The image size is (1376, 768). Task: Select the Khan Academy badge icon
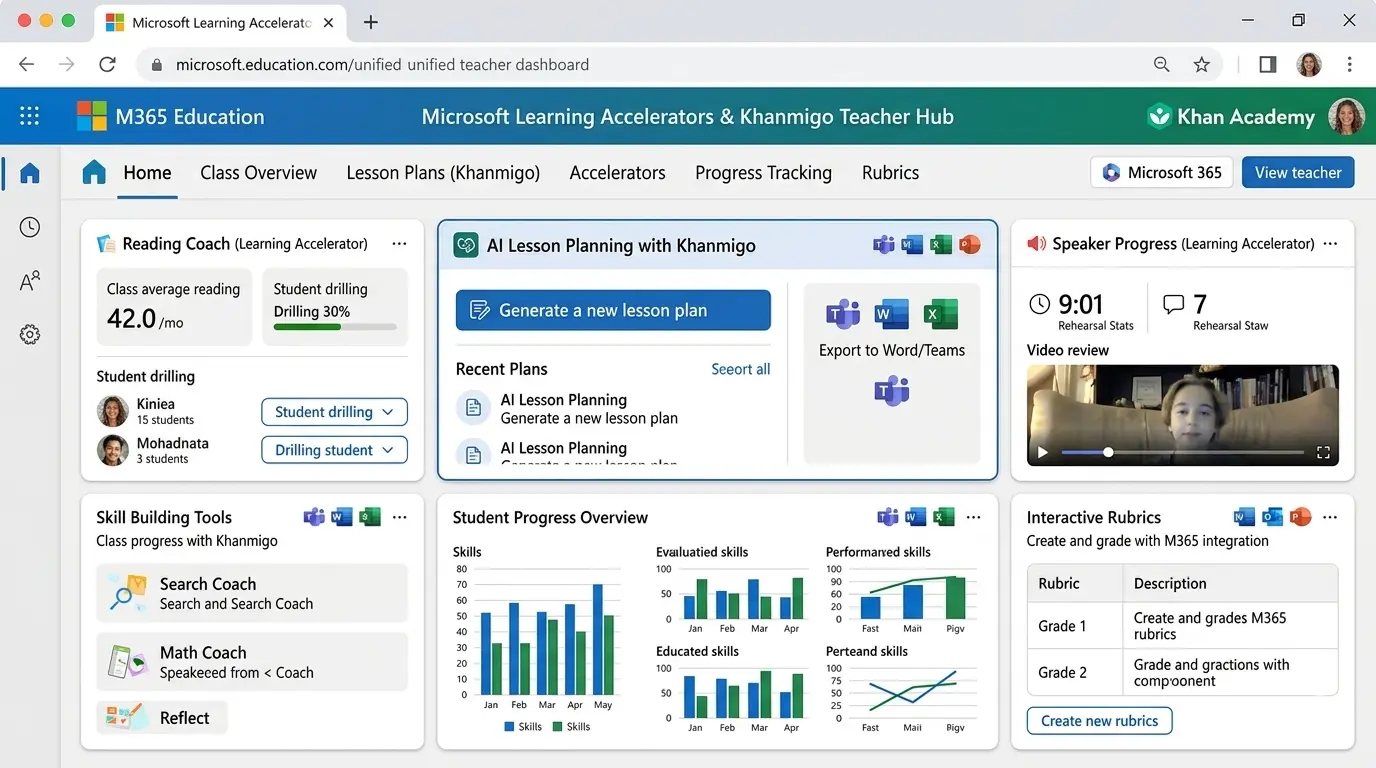pyautogui.click(x=1159, y=115)
